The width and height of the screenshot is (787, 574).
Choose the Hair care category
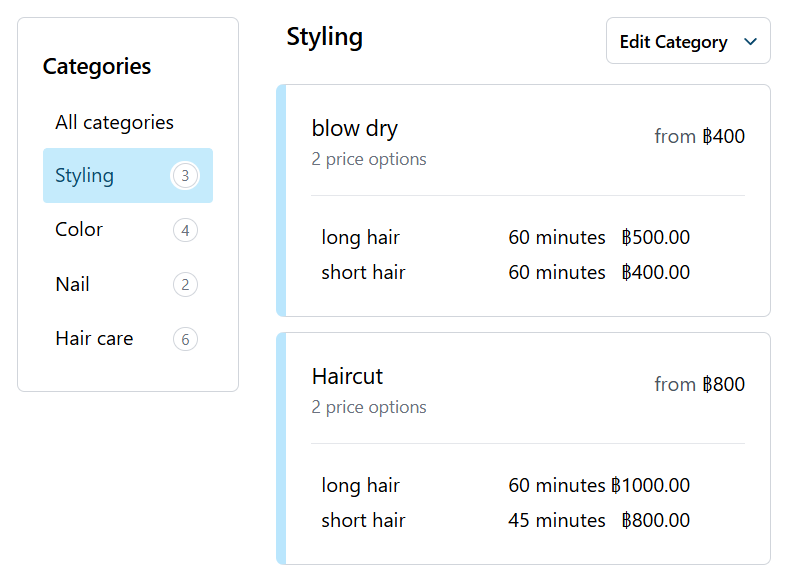pyautogui.click(x=94, y=339)
